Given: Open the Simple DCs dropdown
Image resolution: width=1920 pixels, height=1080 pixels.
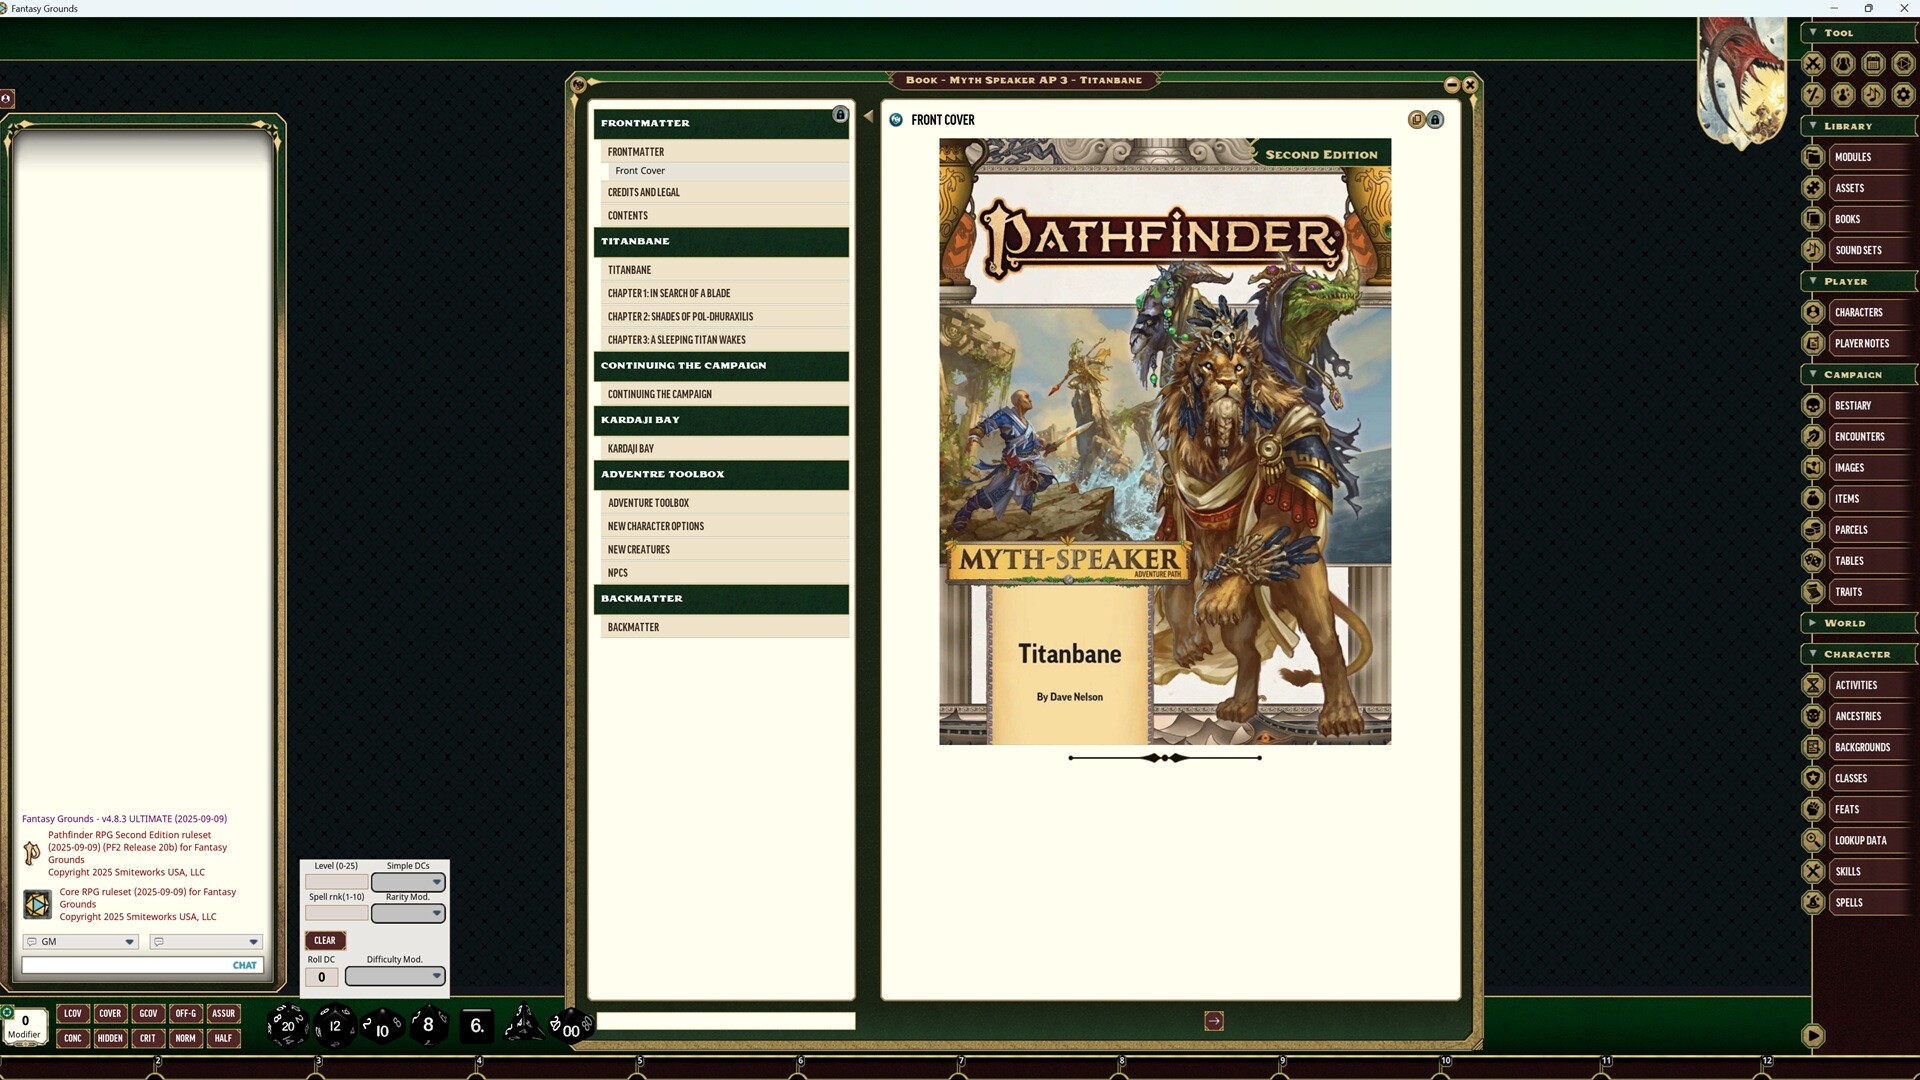Looking at the screenshot, I should click(x=436, y=882).
